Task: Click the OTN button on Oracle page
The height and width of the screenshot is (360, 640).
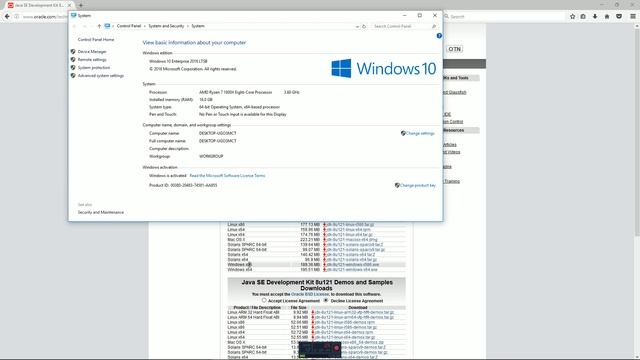Action: coord(454,49)
